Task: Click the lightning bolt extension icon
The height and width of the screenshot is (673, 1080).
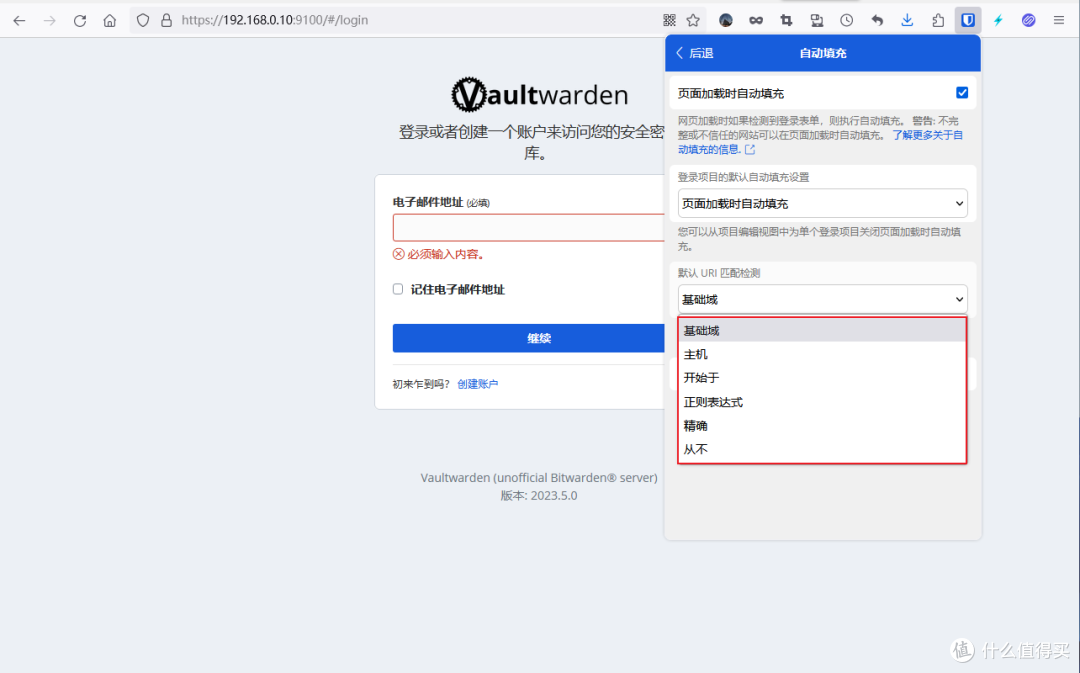Action: click(x=998, y=20)
